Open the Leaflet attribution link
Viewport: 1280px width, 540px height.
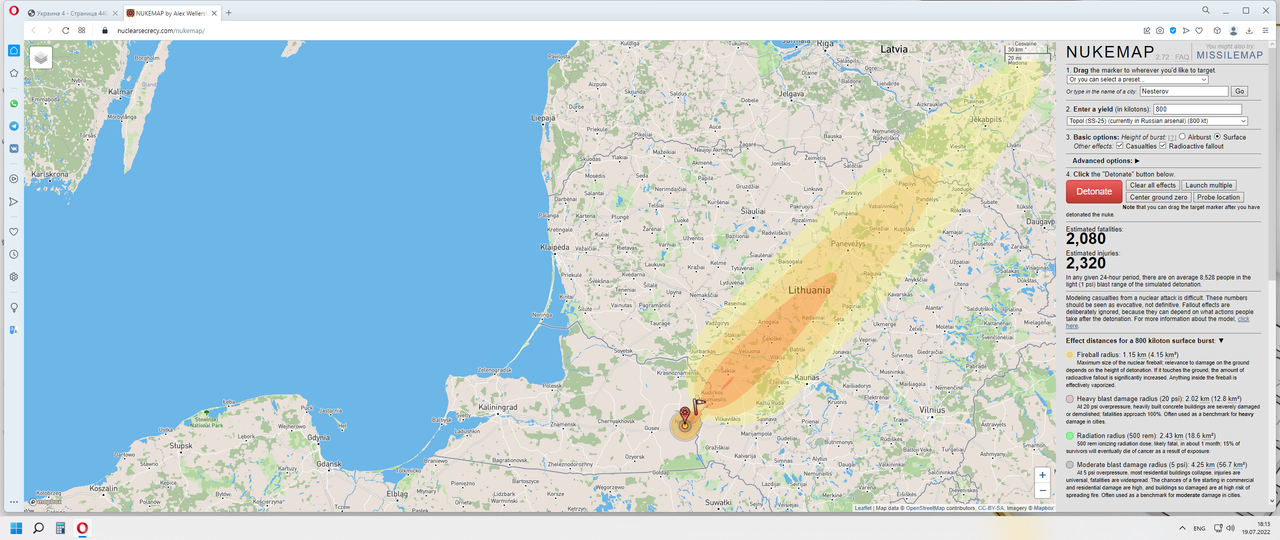[863, 508]
